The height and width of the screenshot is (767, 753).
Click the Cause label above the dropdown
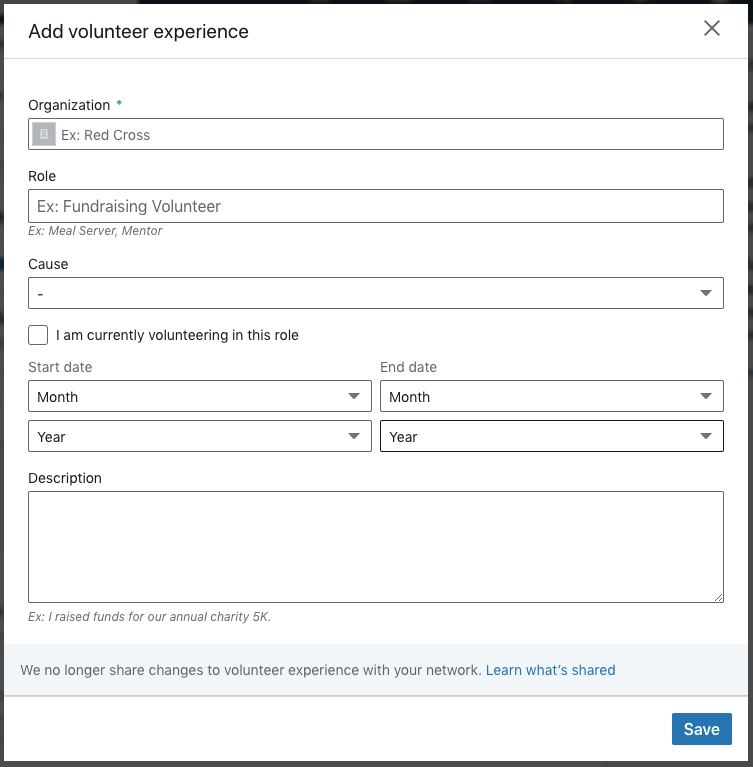coord(48,264)
